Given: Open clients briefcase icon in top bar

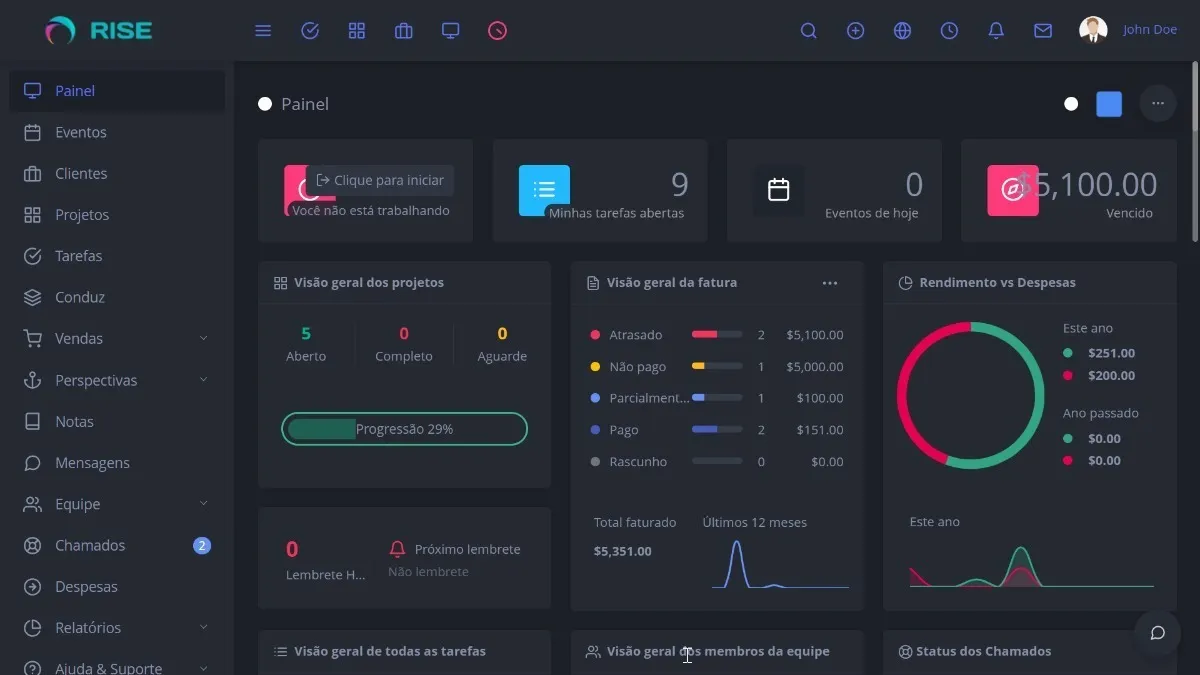Looking at the screenshot, I should pos(404,31).
